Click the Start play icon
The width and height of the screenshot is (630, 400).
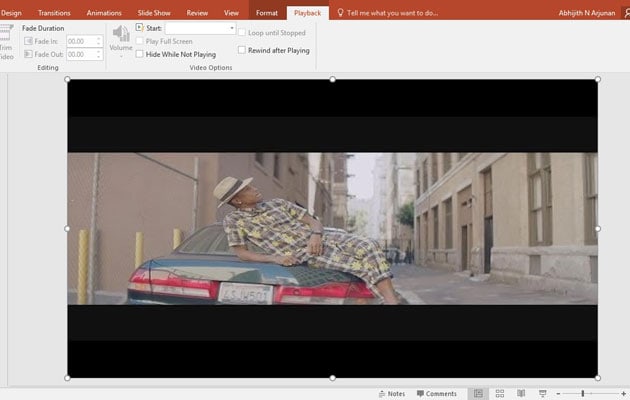139,27
